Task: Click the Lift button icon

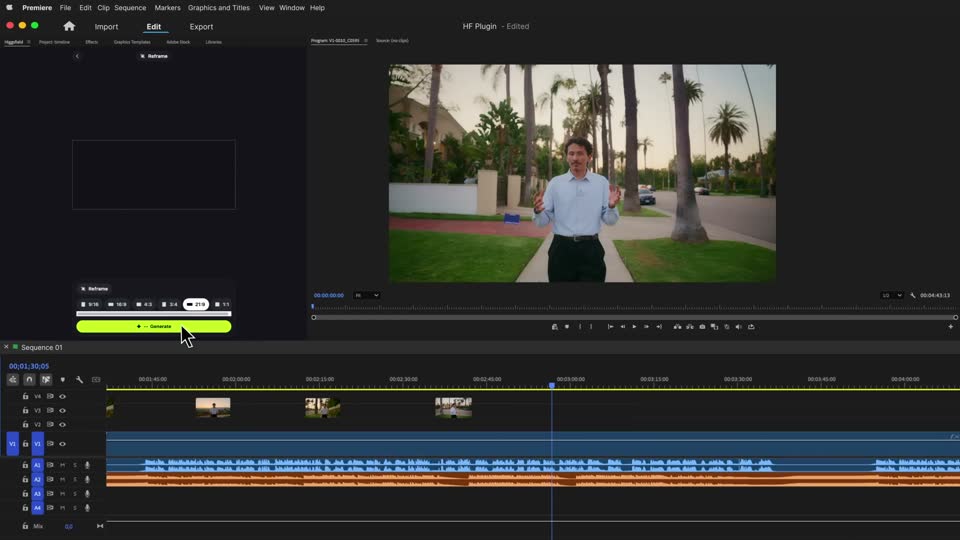Action: point(677,327)
